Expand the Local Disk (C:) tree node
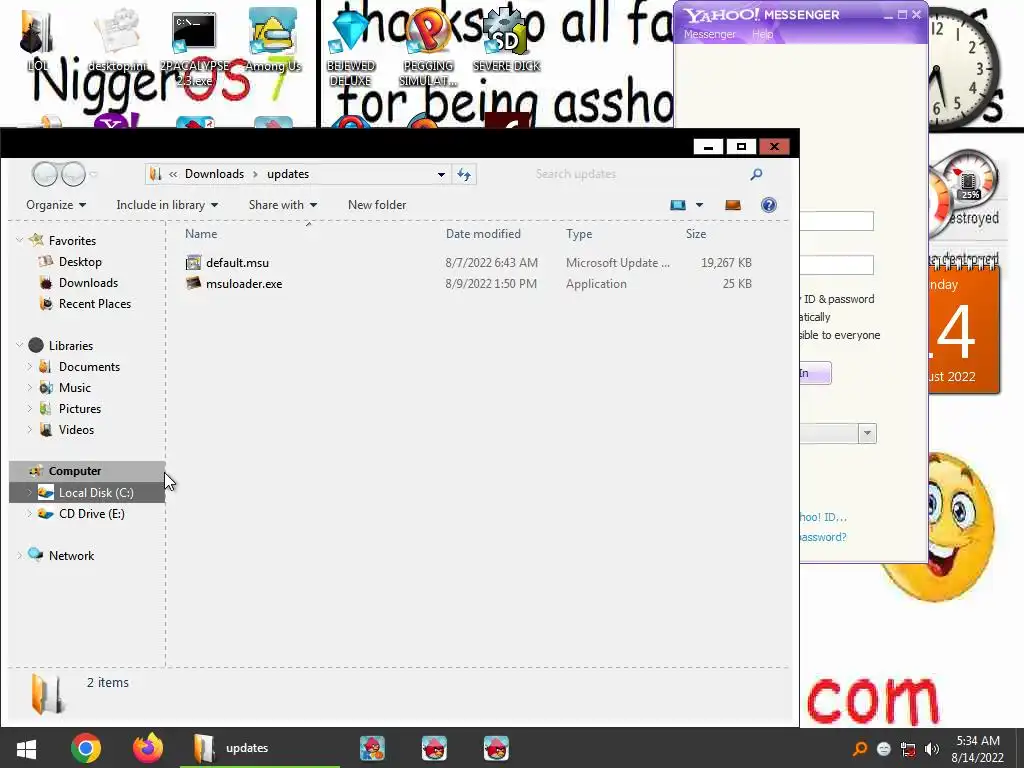This screenshot has width=1024, height=768. (29, 492)
